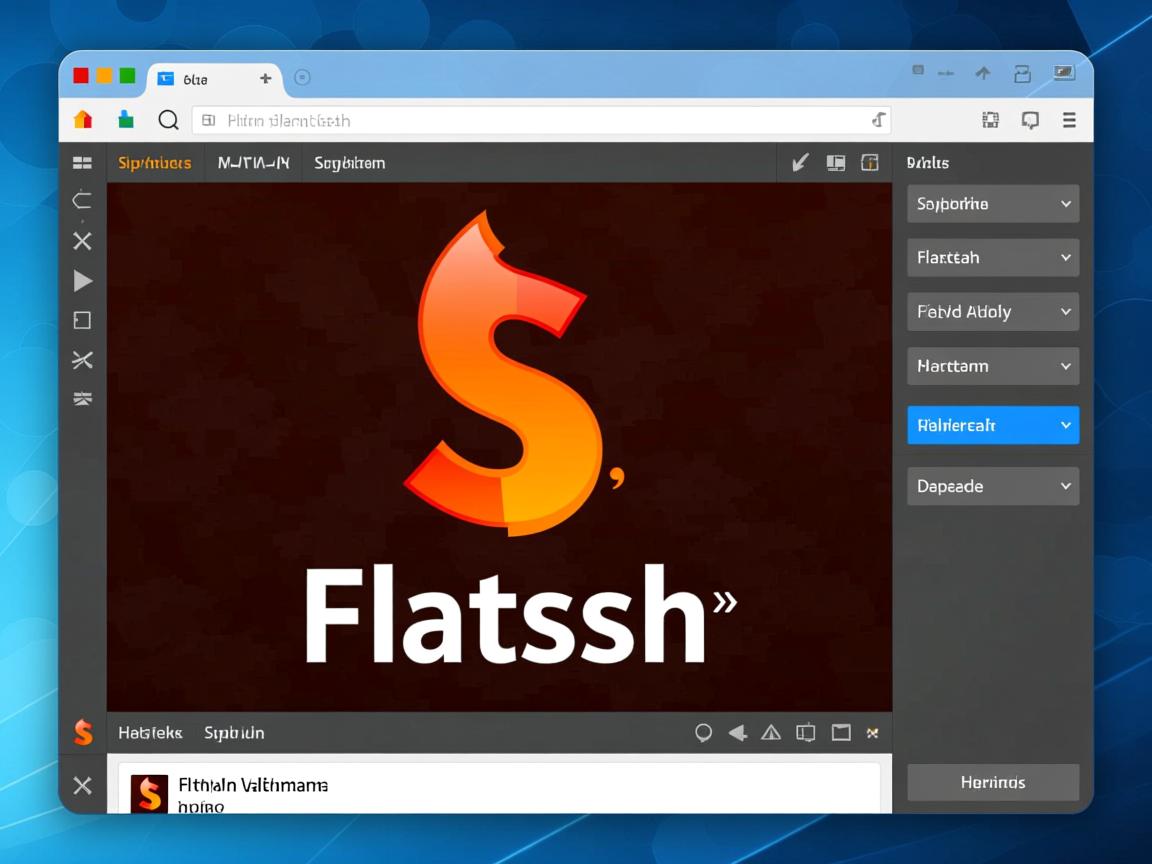Open the Dapeade dropdown
This screenshot has width=1152, height=864.
coord(992,486)
